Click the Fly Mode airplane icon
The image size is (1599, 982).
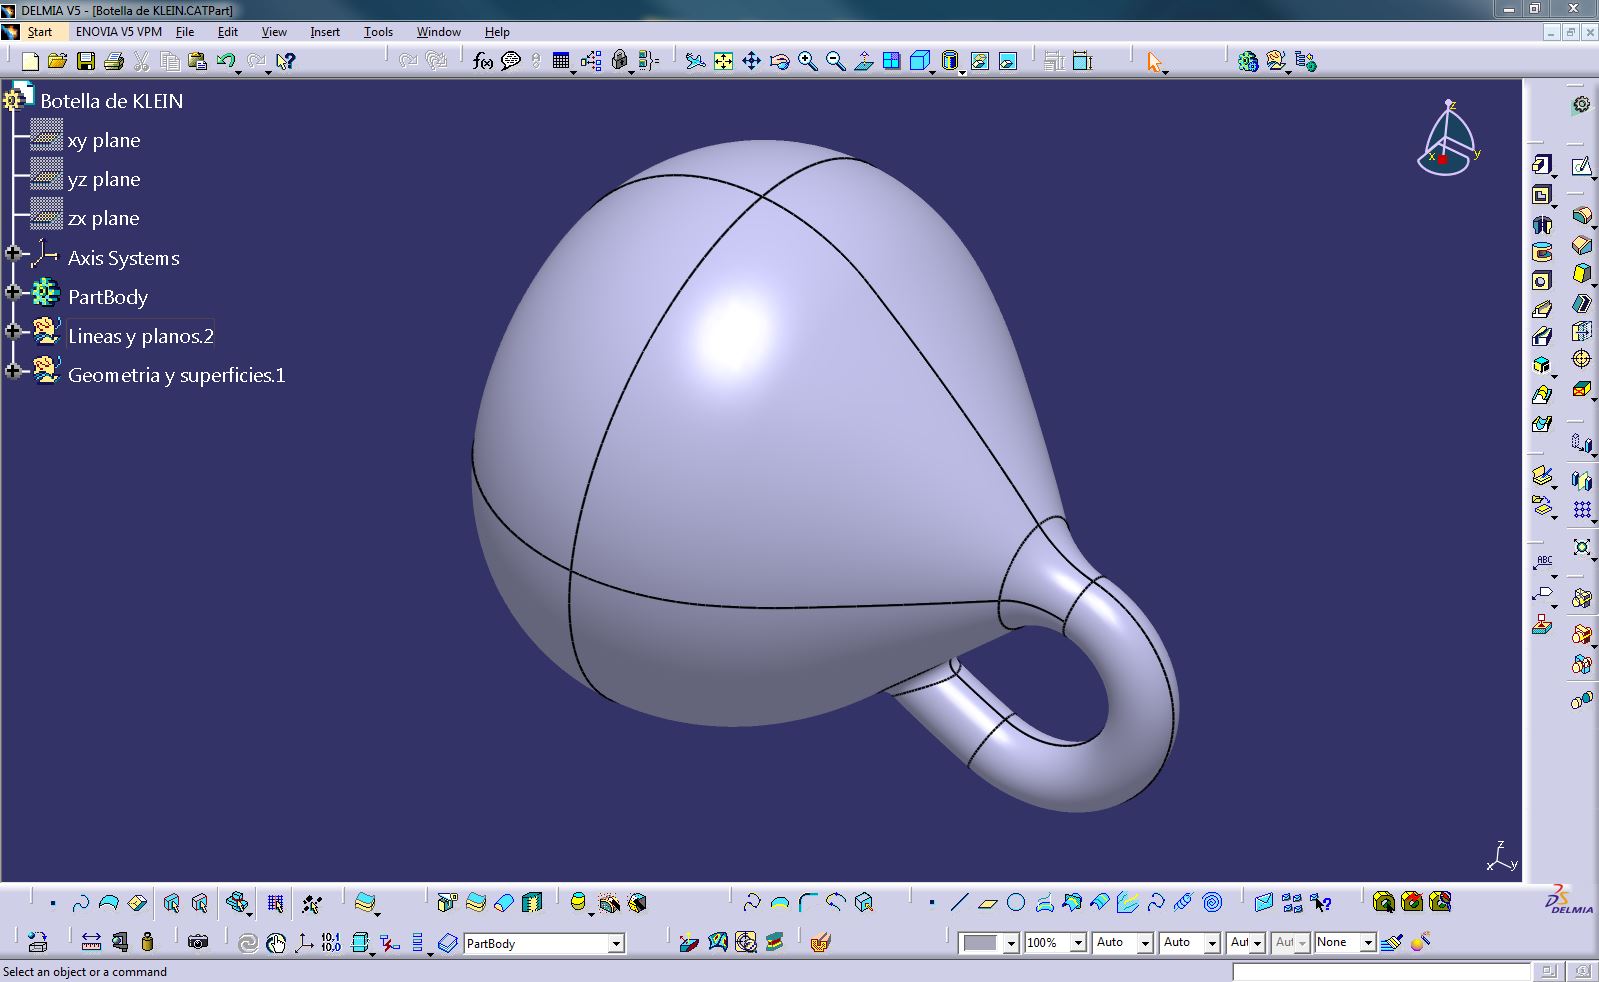click(695, 61)
